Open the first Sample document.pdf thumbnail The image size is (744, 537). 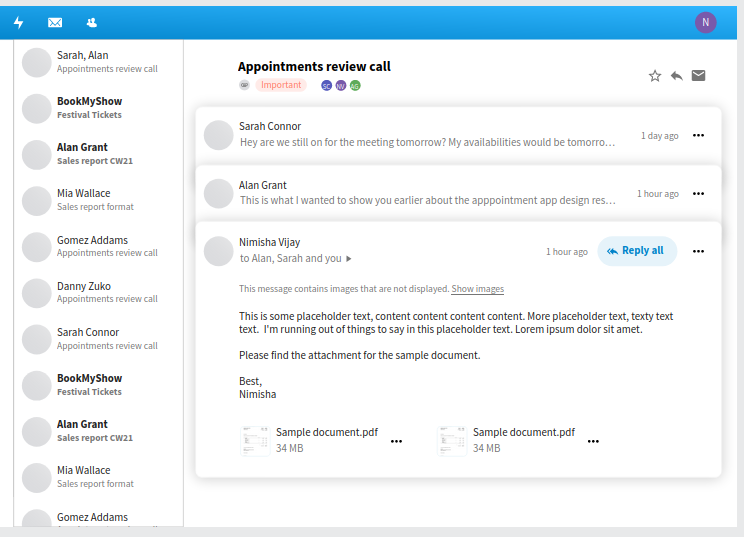(255, 441)
